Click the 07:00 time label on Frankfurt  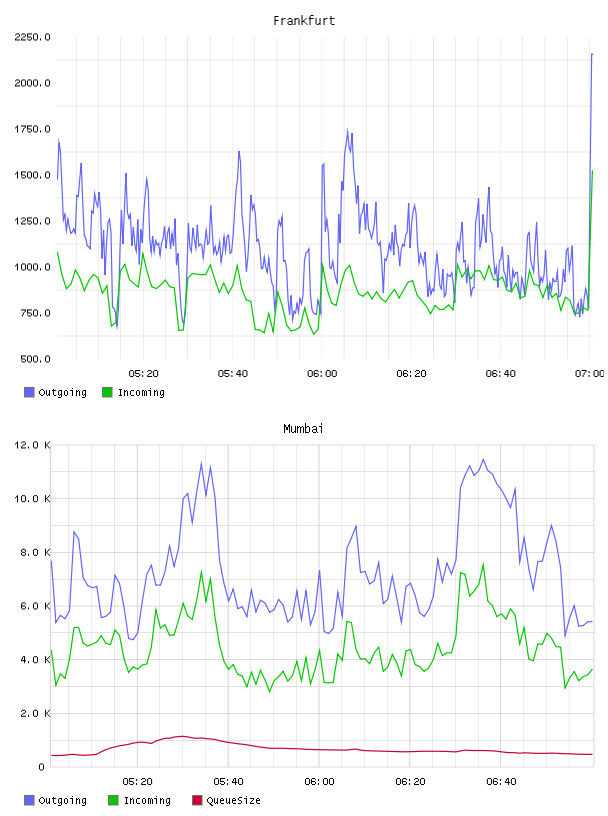(590, 374)
